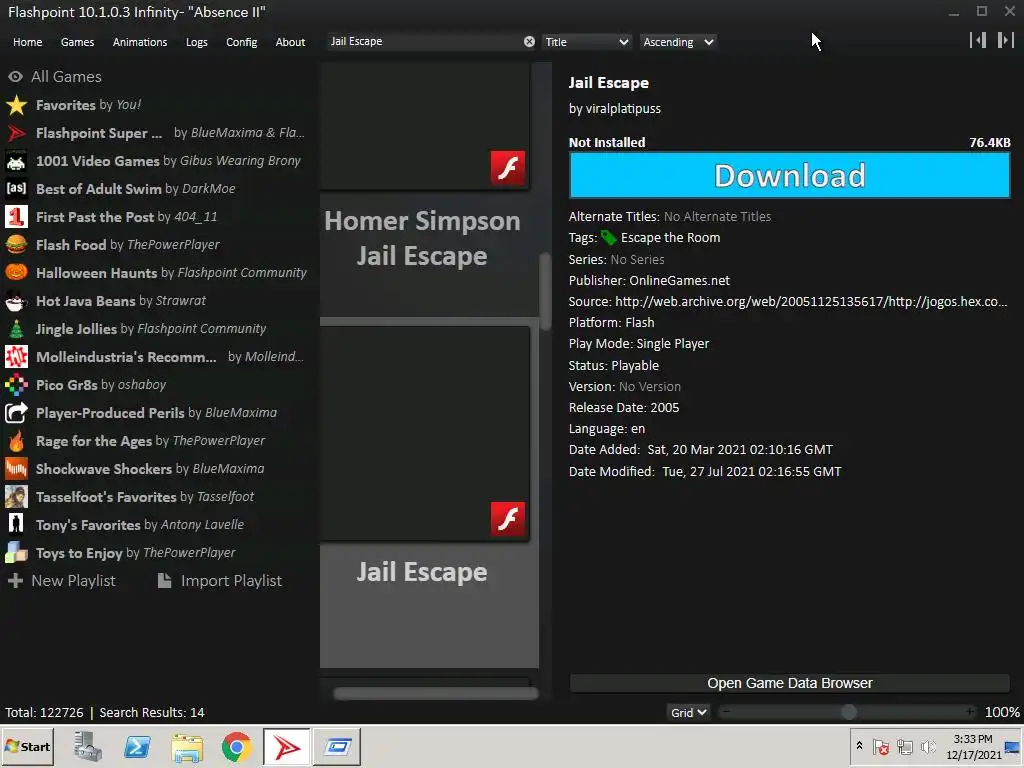Screen dimensions: 1024x768
Task: Select the Flash Food burger icon
Action: tap(16, 245)
